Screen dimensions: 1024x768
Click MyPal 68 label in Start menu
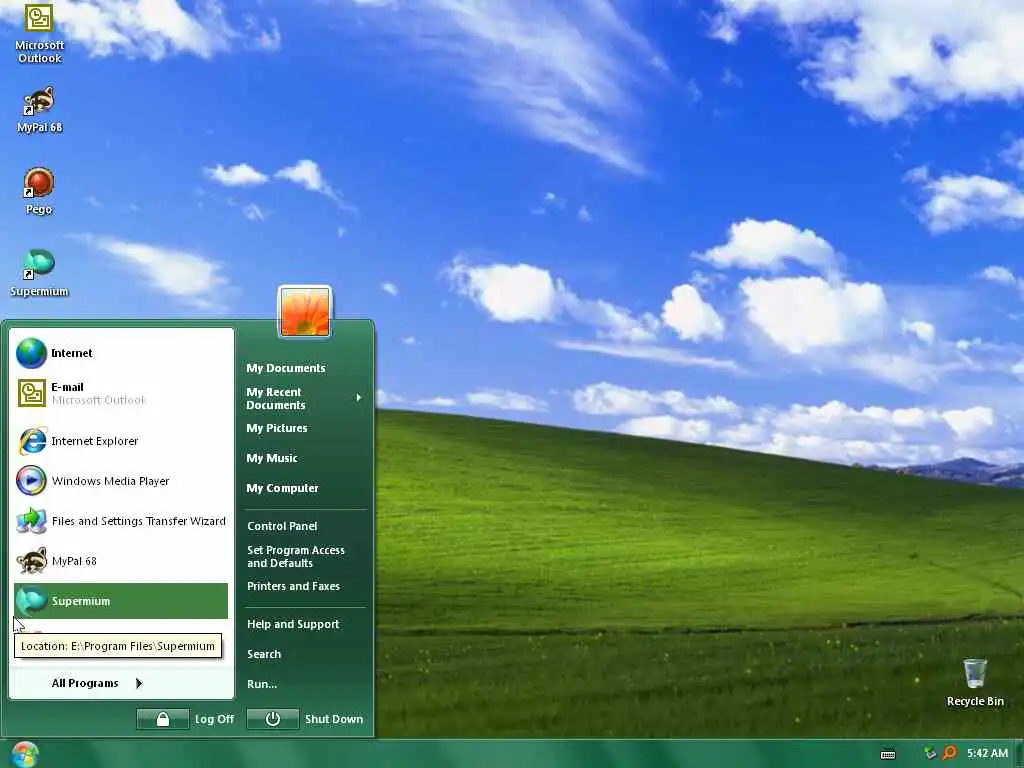point(74,560)
